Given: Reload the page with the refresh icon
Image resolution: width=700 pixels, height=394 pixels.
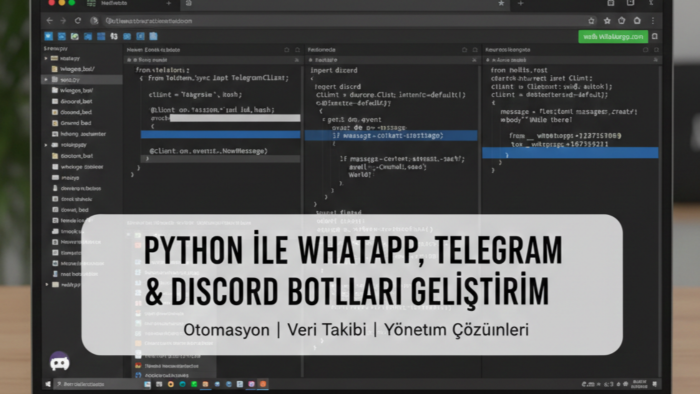Looking at the screenshot, I should [x=78, y=21].
